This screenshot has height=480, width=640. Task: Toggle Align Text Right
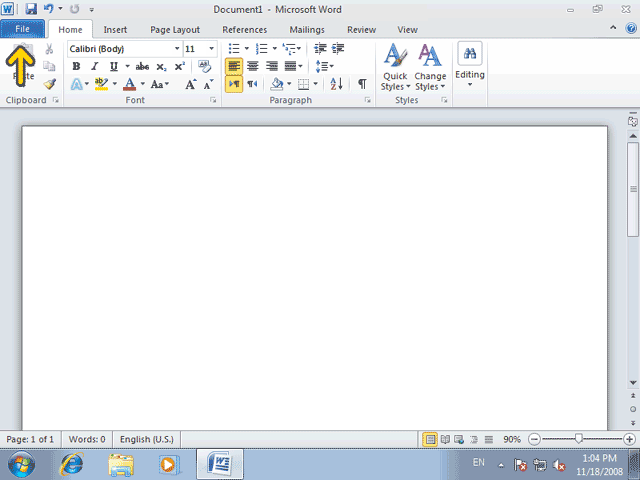[271, 66]
